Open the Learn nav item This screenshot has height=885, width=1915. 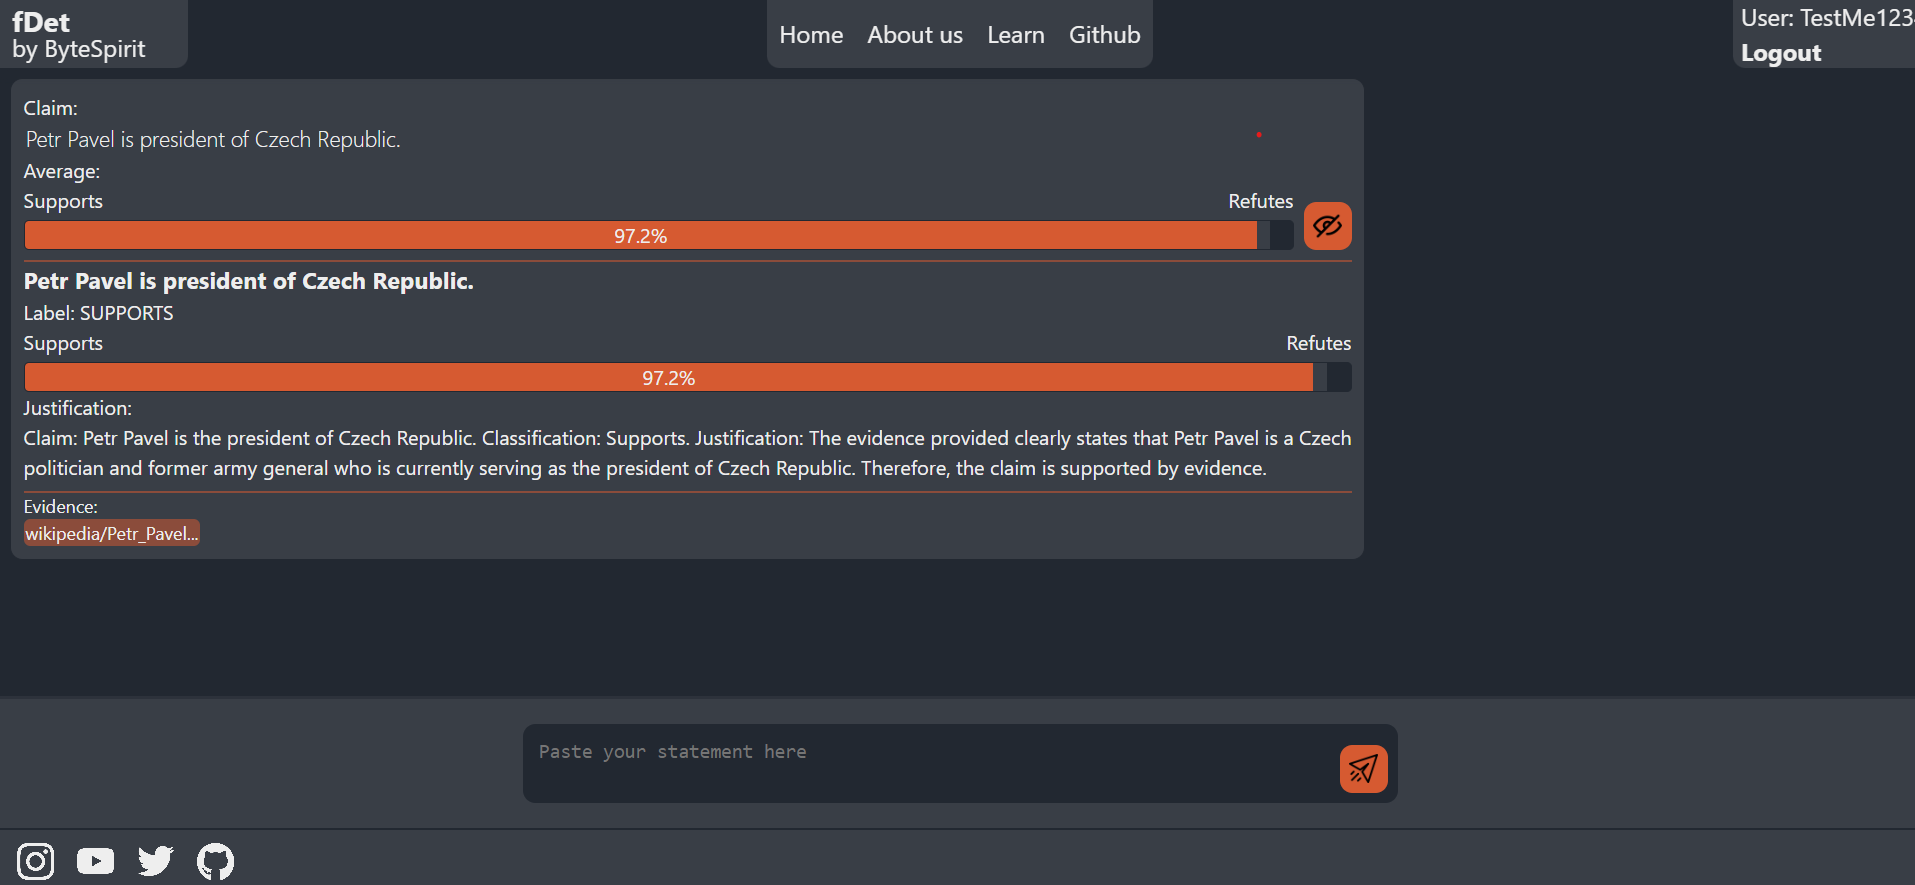(x=1015, y=35)
